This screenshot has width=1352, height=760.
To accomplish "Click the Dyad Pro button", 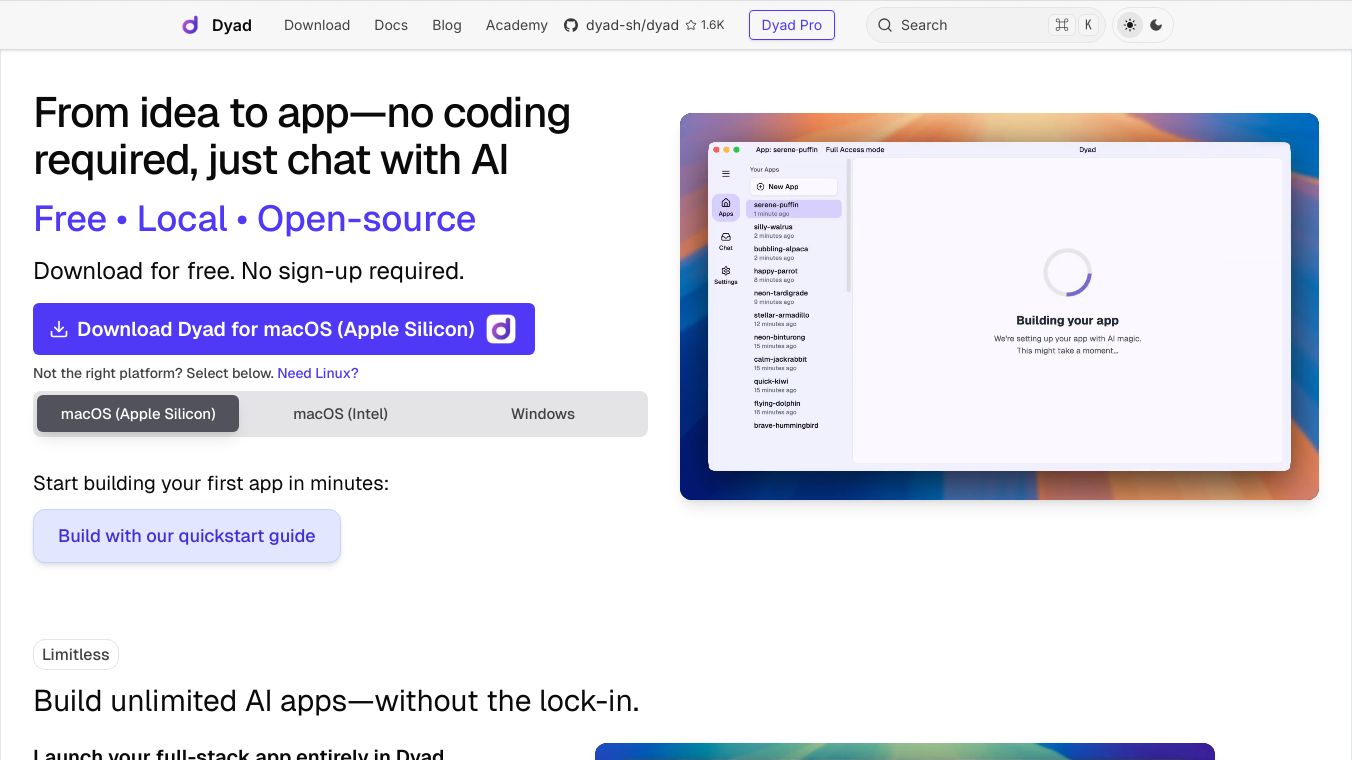I will pyautogui.click(x=792, y=25).
